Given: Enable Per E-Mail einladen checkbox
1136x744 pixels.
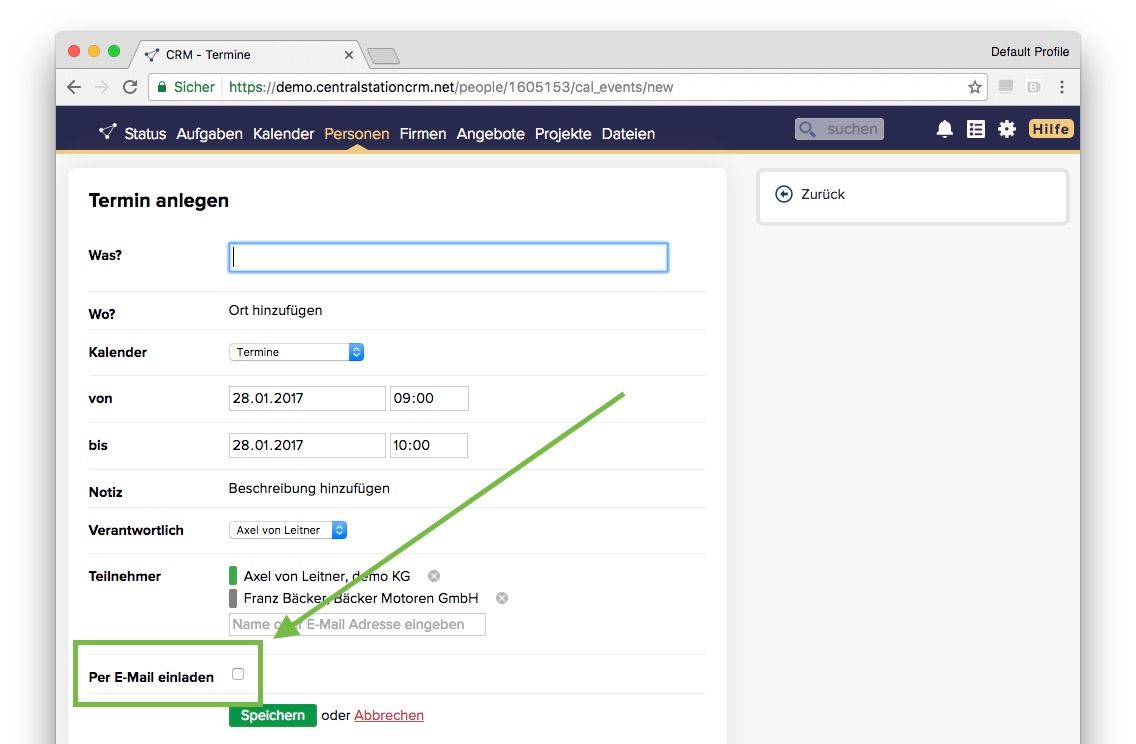Looking at the screenshot, I should click(238, 674).
